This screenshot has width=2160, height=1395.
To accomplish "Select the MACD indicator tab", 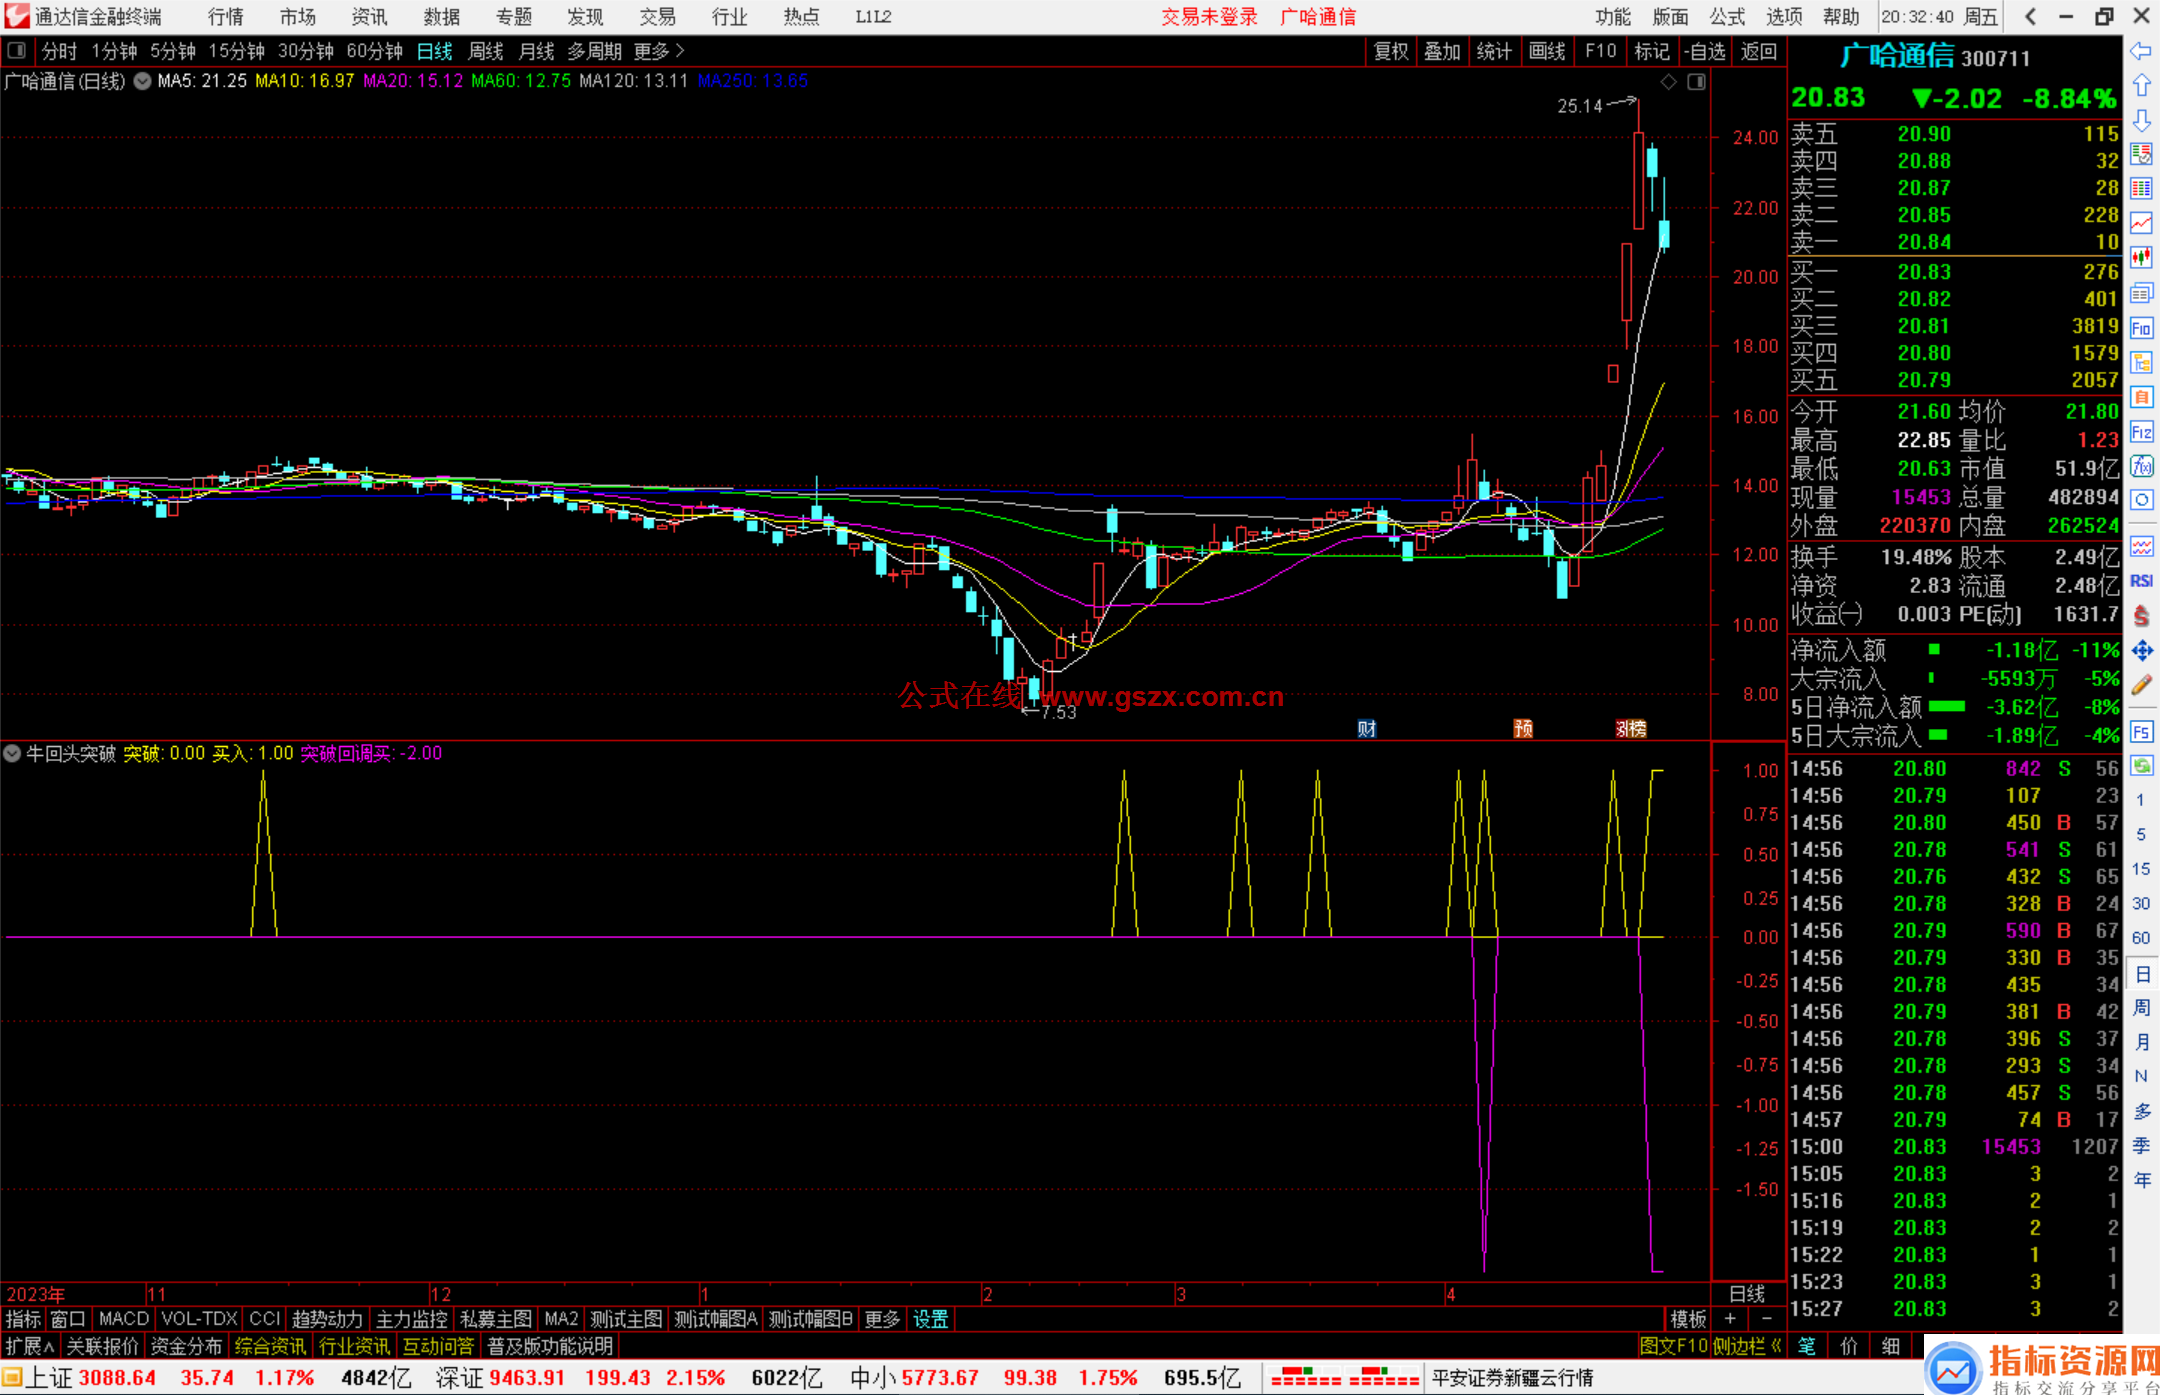I will (124, 1319).
